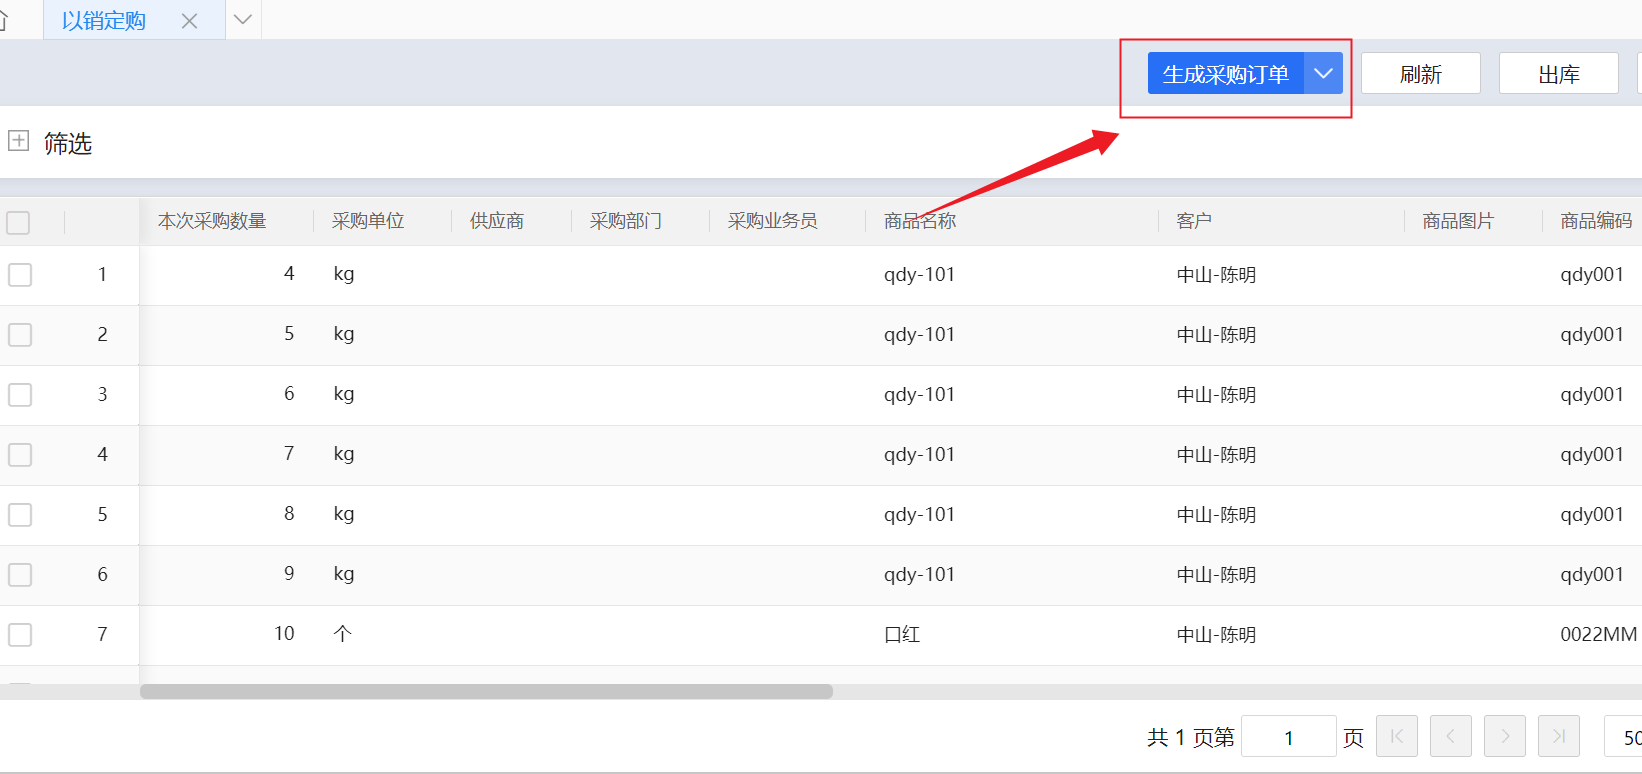Go to the next page icon
This screenshot has width=1642, height=774.
point(1505,737)
